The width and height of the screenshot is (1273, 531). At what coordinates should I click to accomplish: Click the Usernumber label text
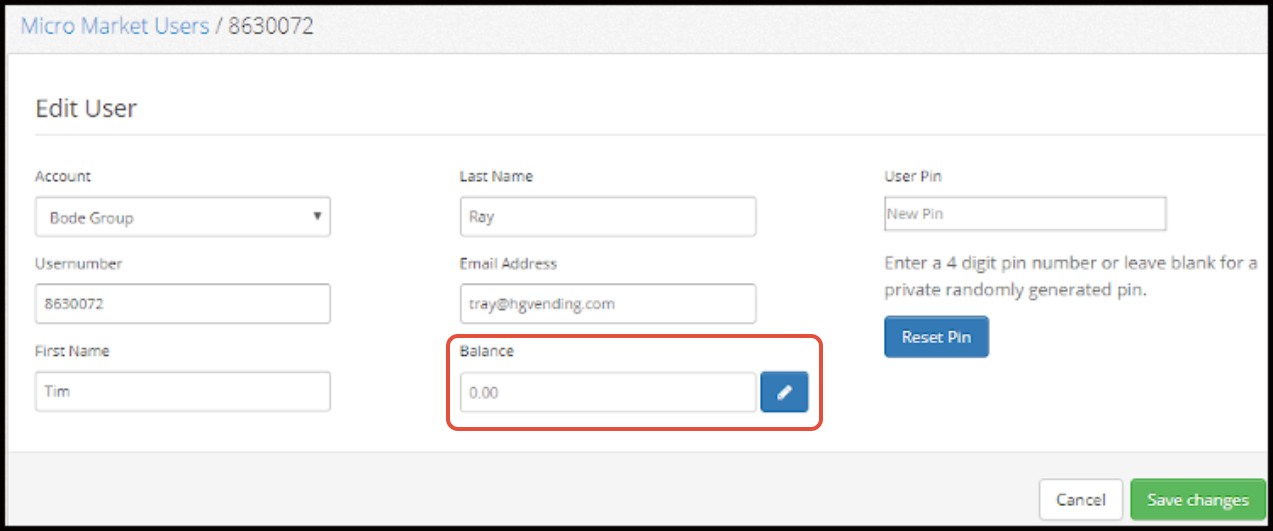tap(79, 264)
